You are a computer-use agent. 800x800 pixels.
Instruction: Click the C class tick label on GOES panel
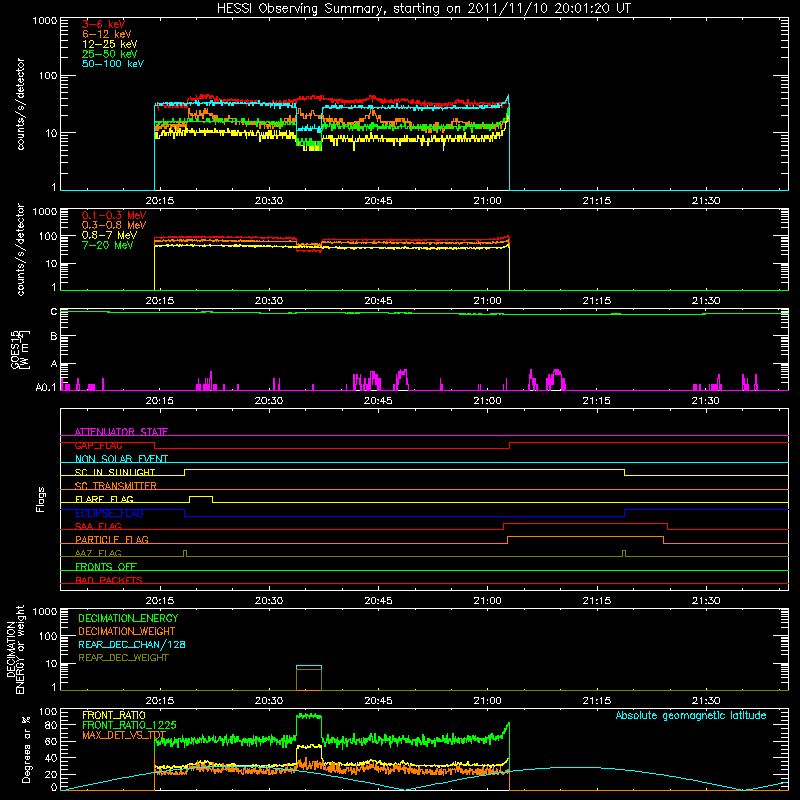click(x=54, y=312)
